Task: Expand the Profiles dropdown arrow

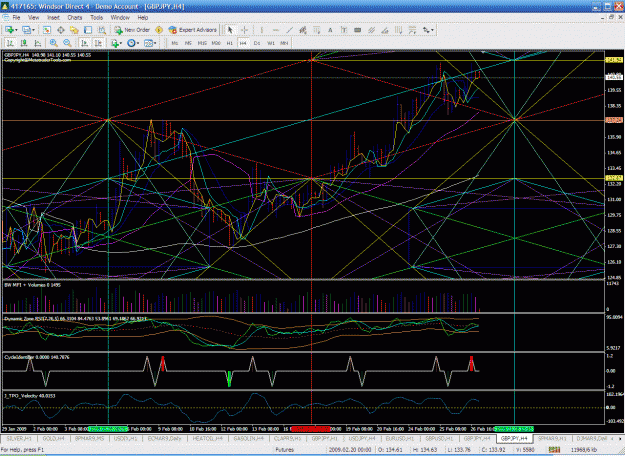Action: [x=33, y=30]
